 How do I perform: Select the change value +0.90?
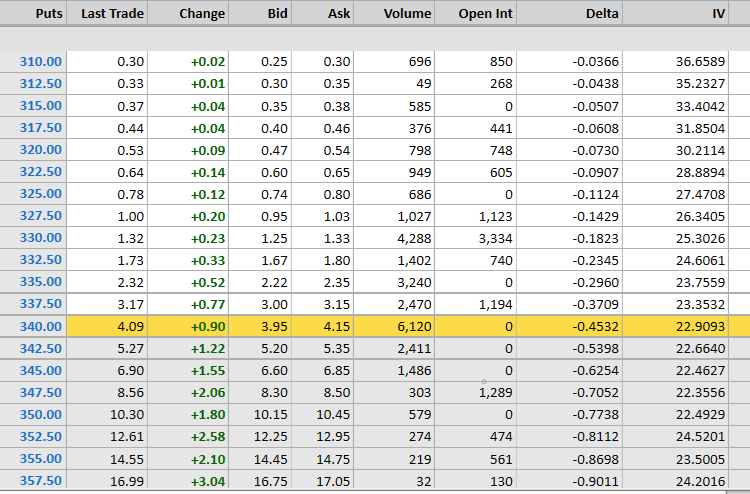click(208, 327)
